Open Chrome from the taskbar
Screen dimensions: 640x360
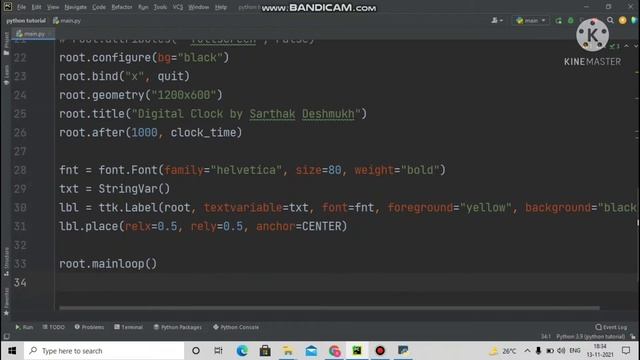[x=334, y=351]
